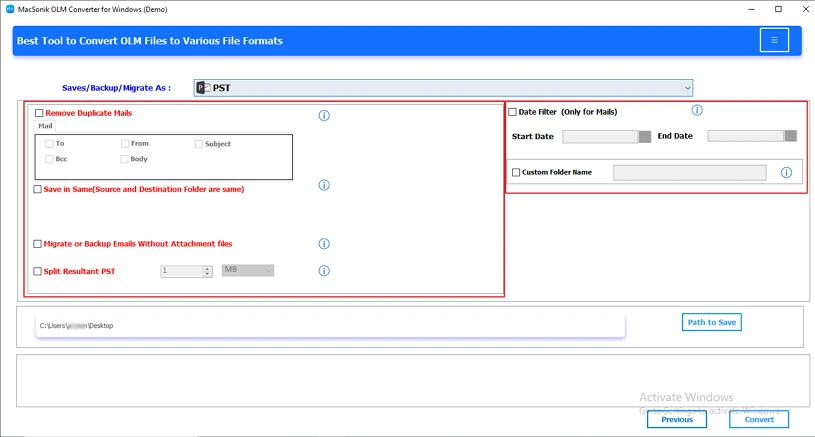Tick the Body checkbox
The image size is (815, 437).
point(124,159)
